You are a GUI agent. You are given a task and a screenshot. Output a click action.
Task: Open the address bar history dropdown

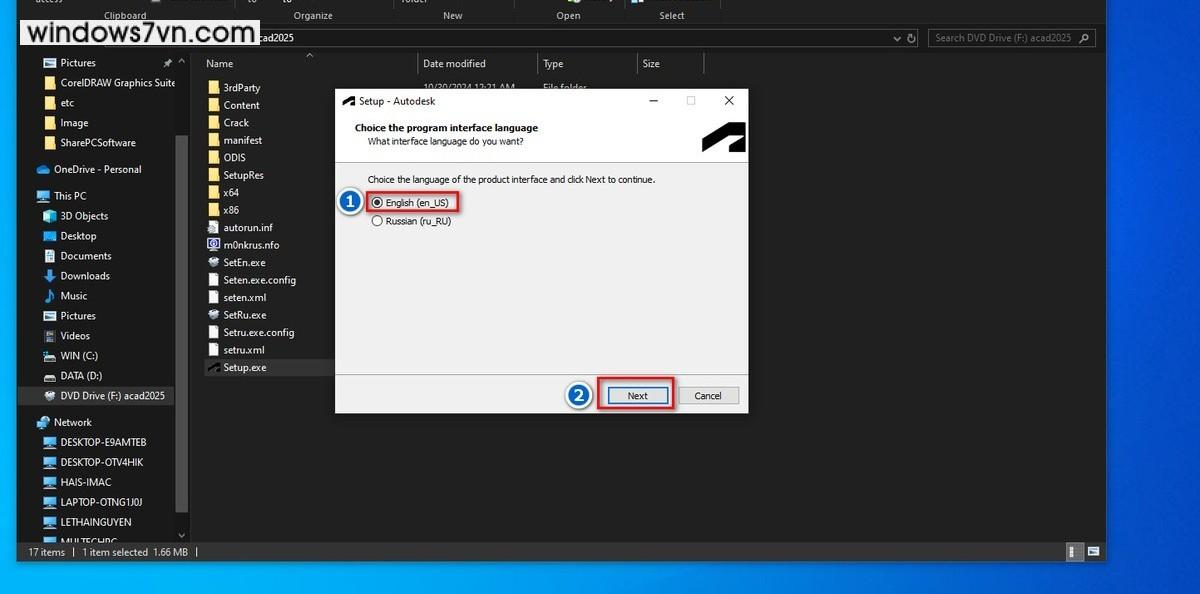coord(896,38)
